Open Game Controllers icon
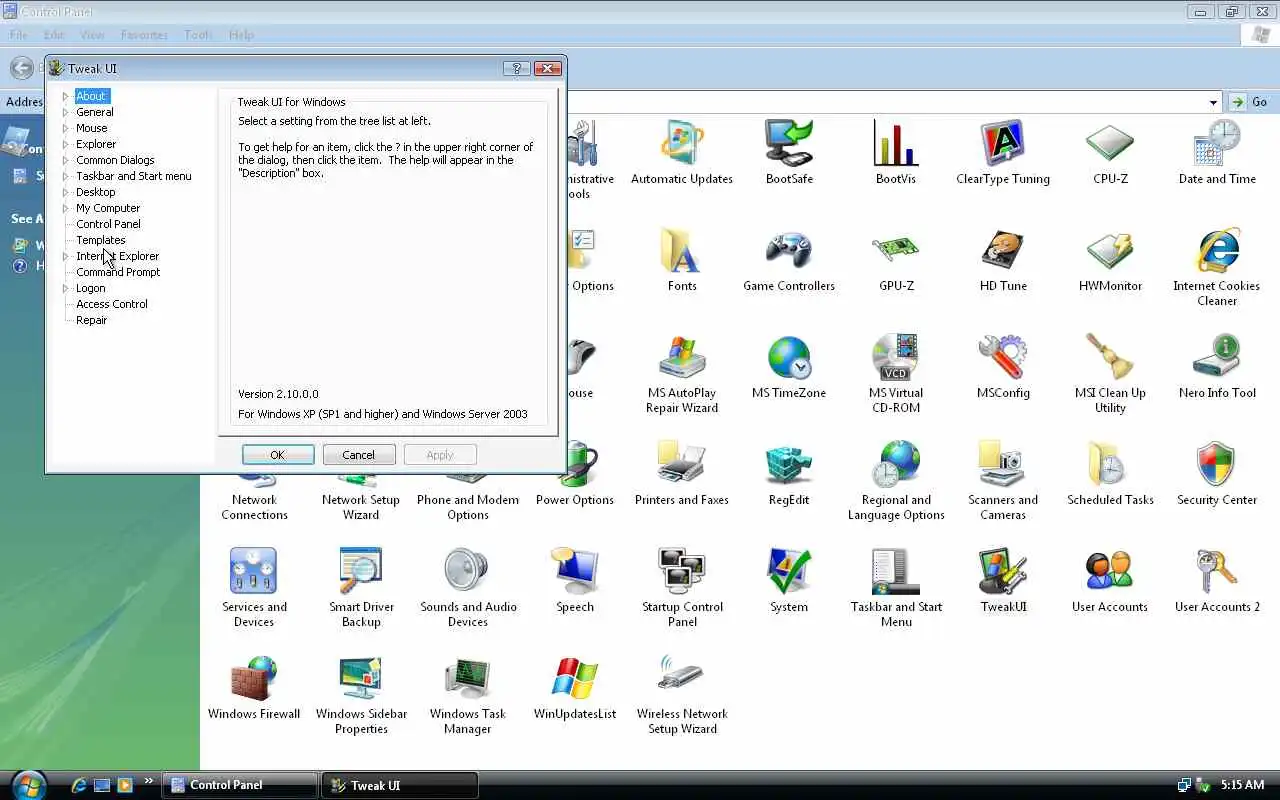Screen dimensions: 1280x800 [789, 250]
